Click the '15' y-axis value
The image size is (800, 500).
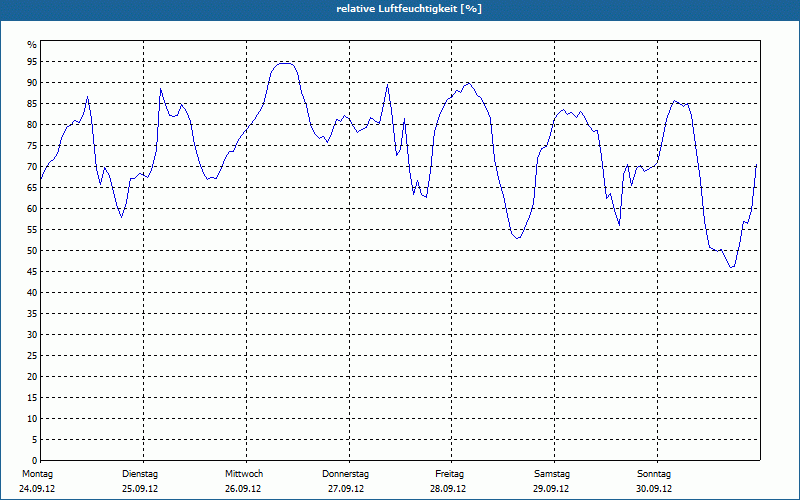(x=32, y=397)
